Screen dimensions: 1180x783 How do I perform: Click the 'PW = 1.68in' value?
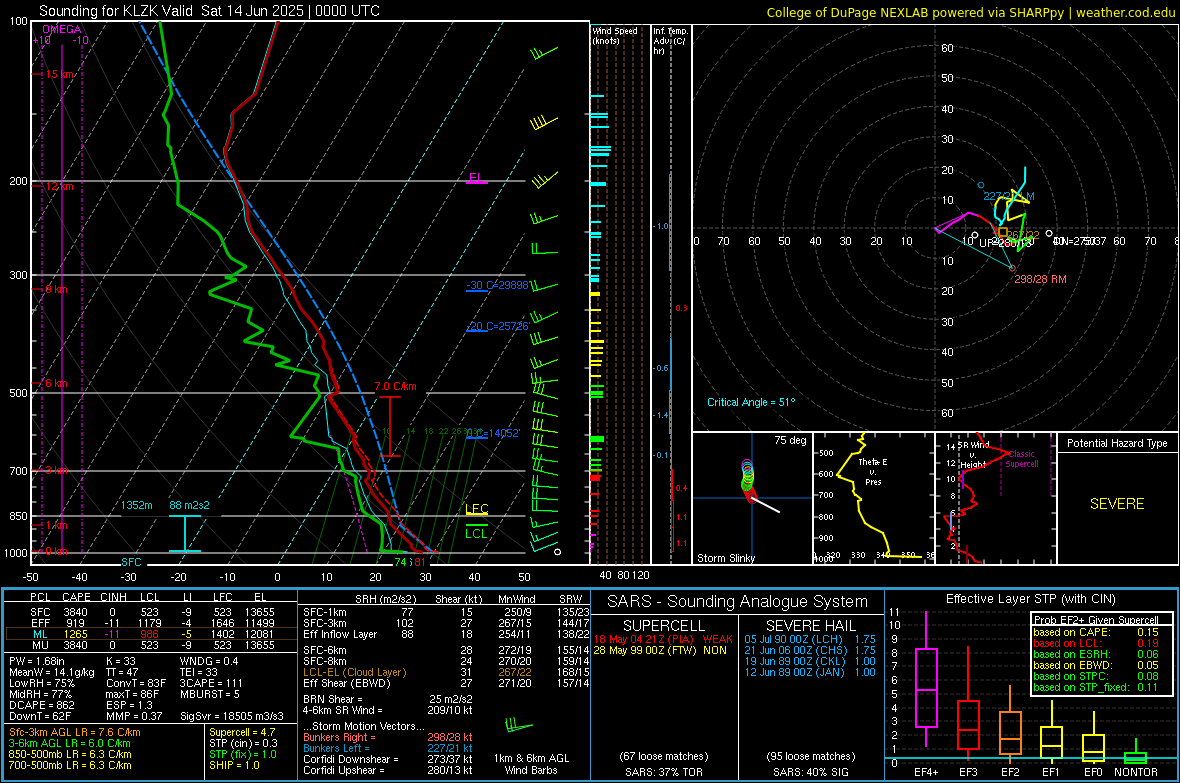pos(37,661)
